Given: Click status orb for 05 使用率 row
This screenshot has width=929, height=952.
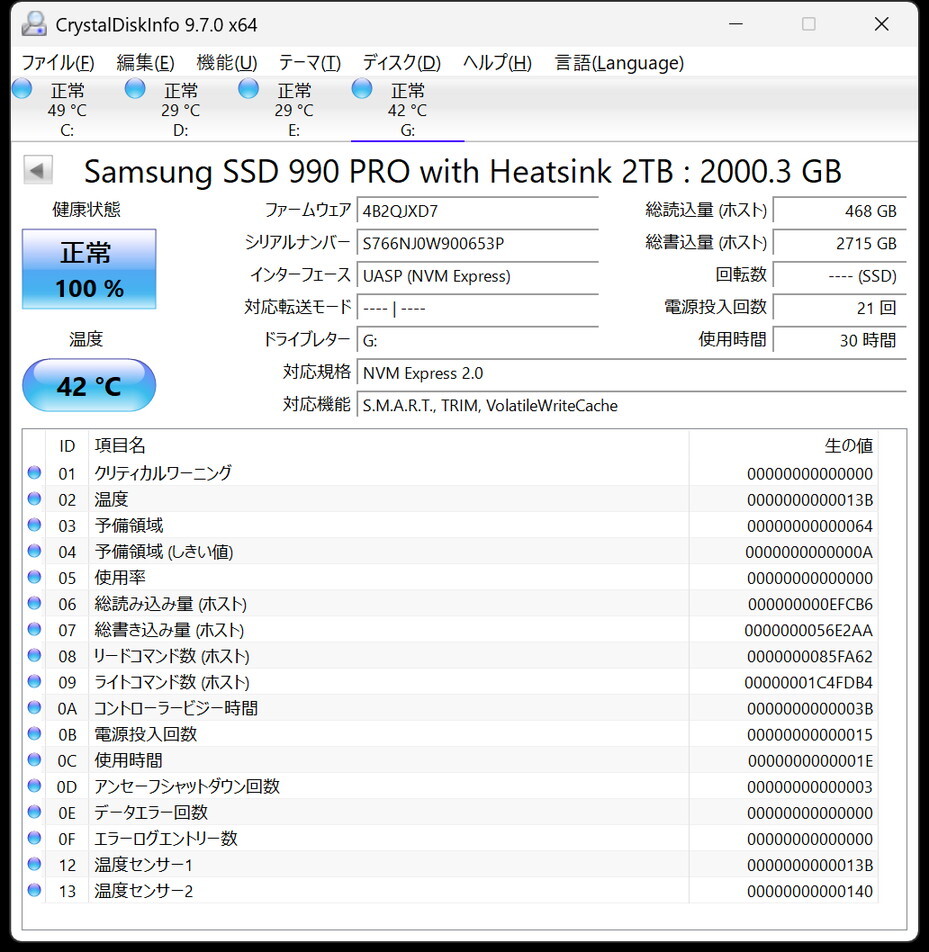Looking at the screenshot, I should point(35,577).
